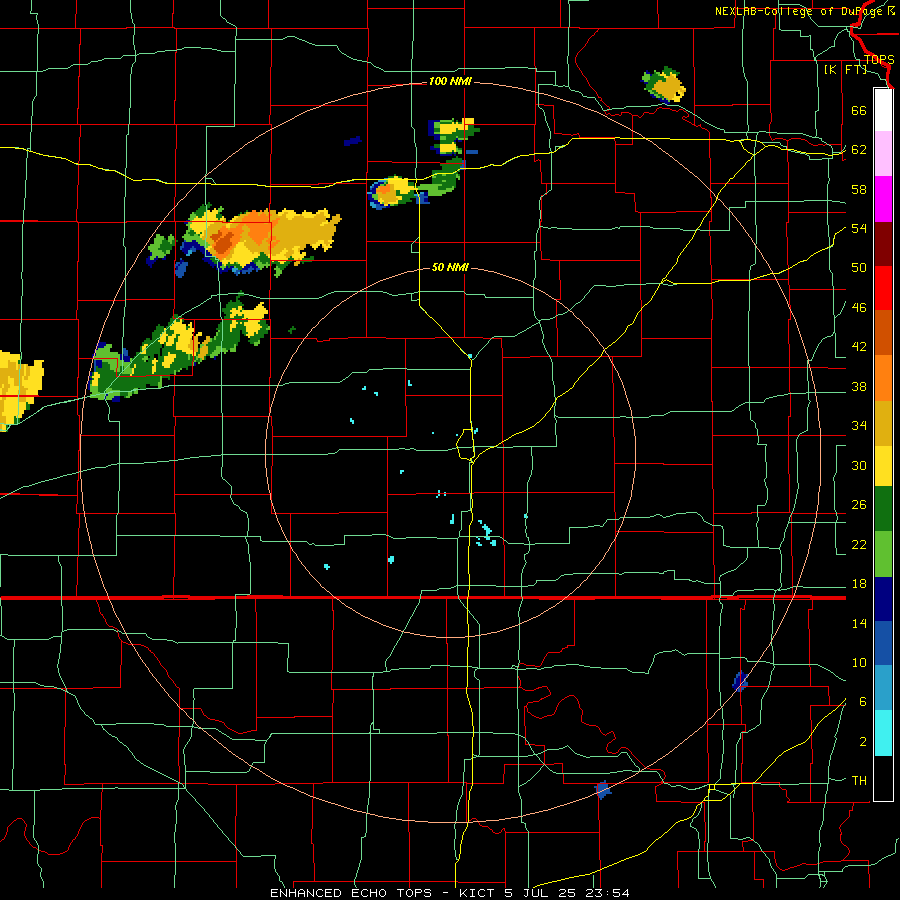Image resolution: width=900 pixels, height=900 pixels.
Task: Select the magenta swatch in the legend
Action: tap(883, 199)
